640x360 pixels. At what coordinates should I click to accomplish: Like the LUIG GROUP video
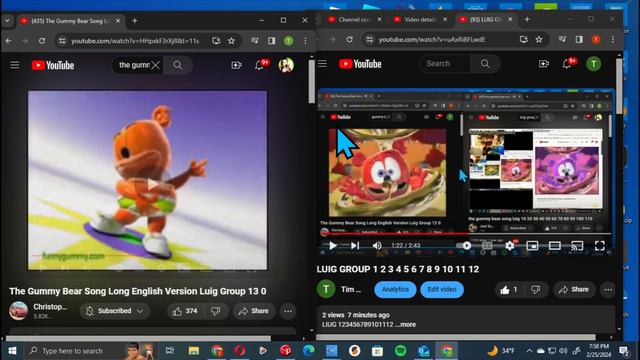click(509, 289)
